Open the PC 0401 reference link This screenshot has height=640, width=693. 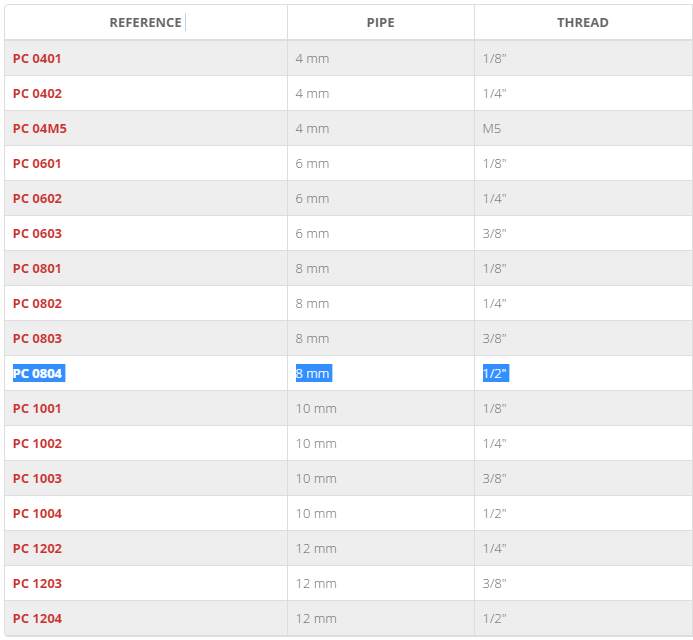(37, 58)
